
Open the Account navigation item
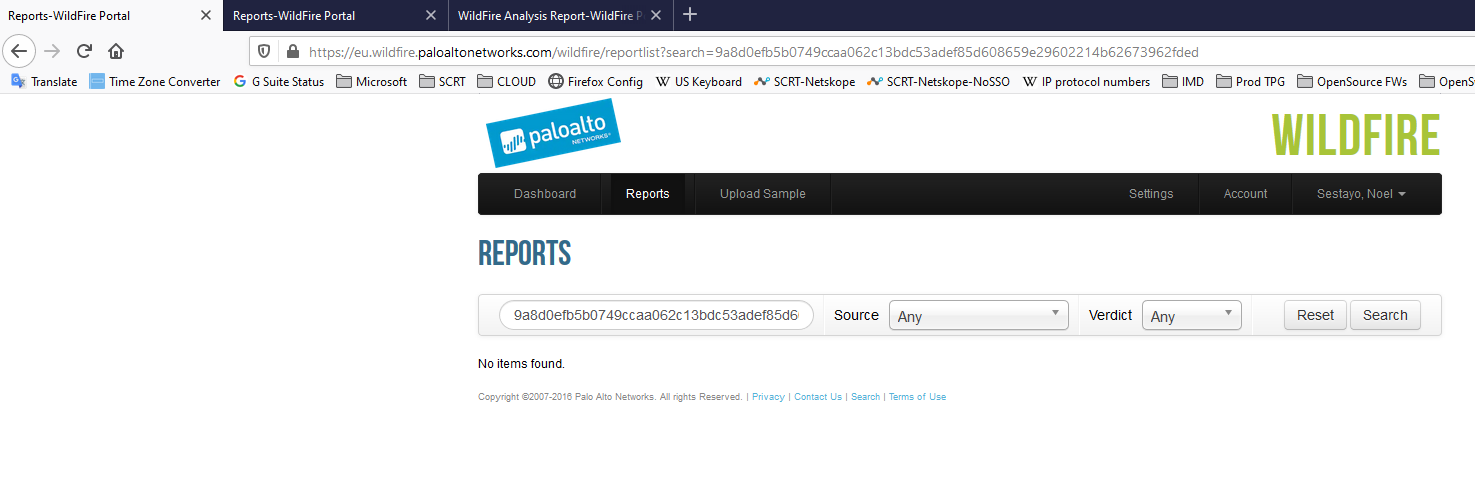click(x=1245, y=194)
